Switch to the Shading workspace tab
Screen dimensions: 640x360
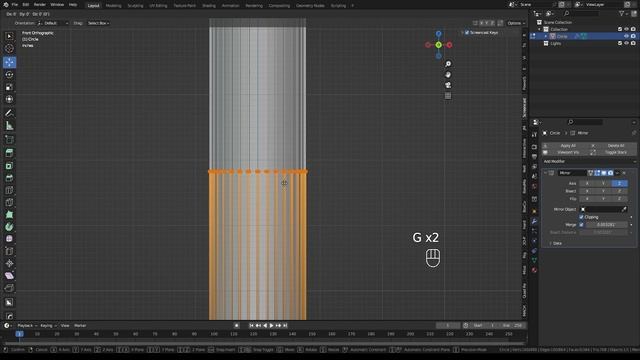coord(209,6)
